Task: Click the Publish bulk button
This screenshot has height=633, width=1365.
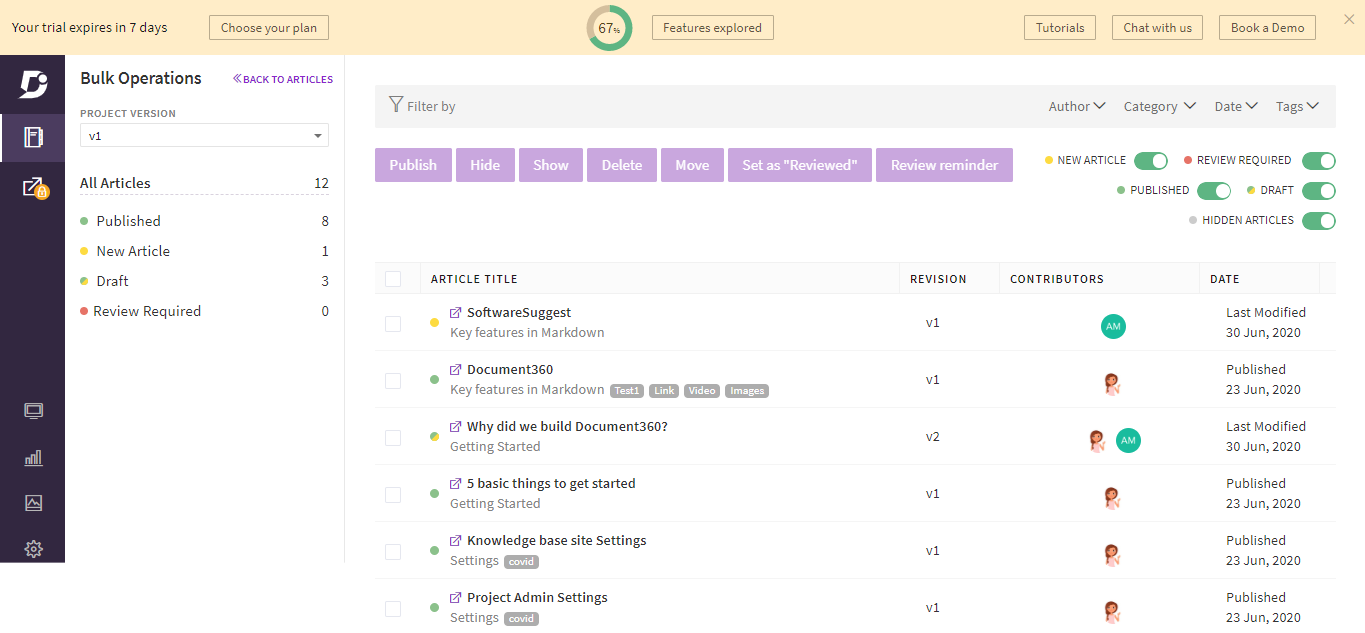Action: tap(413, 165)
